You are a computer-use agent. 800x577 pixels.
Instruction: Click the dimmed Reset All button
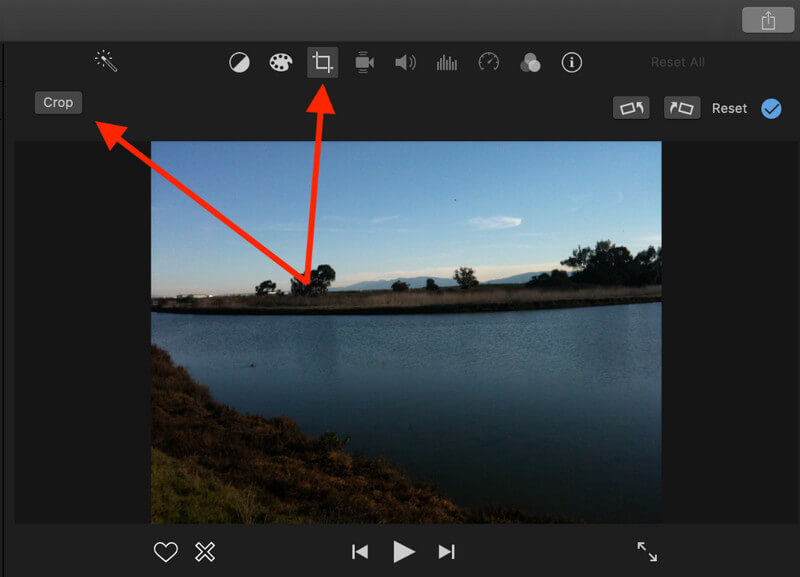click(x=678, y=62)
